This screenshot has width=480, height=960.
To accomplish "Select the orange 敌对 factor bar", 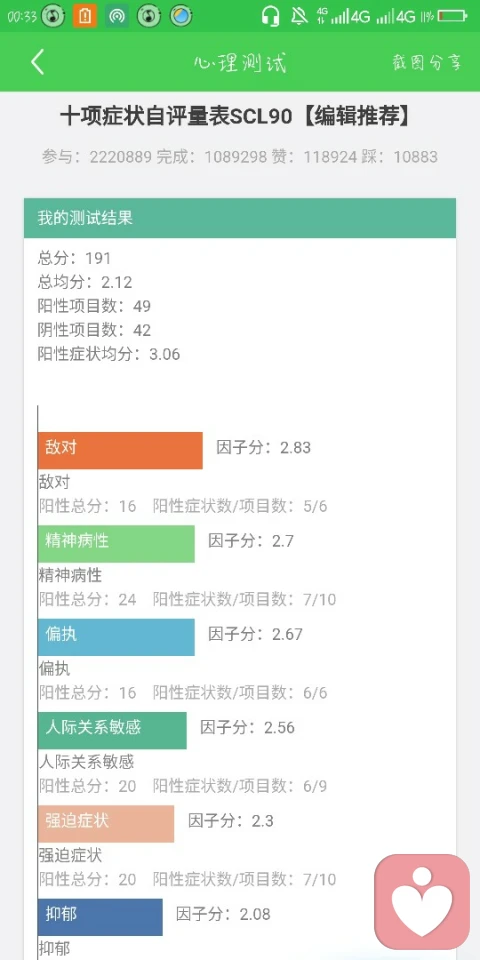I will 120,451.
